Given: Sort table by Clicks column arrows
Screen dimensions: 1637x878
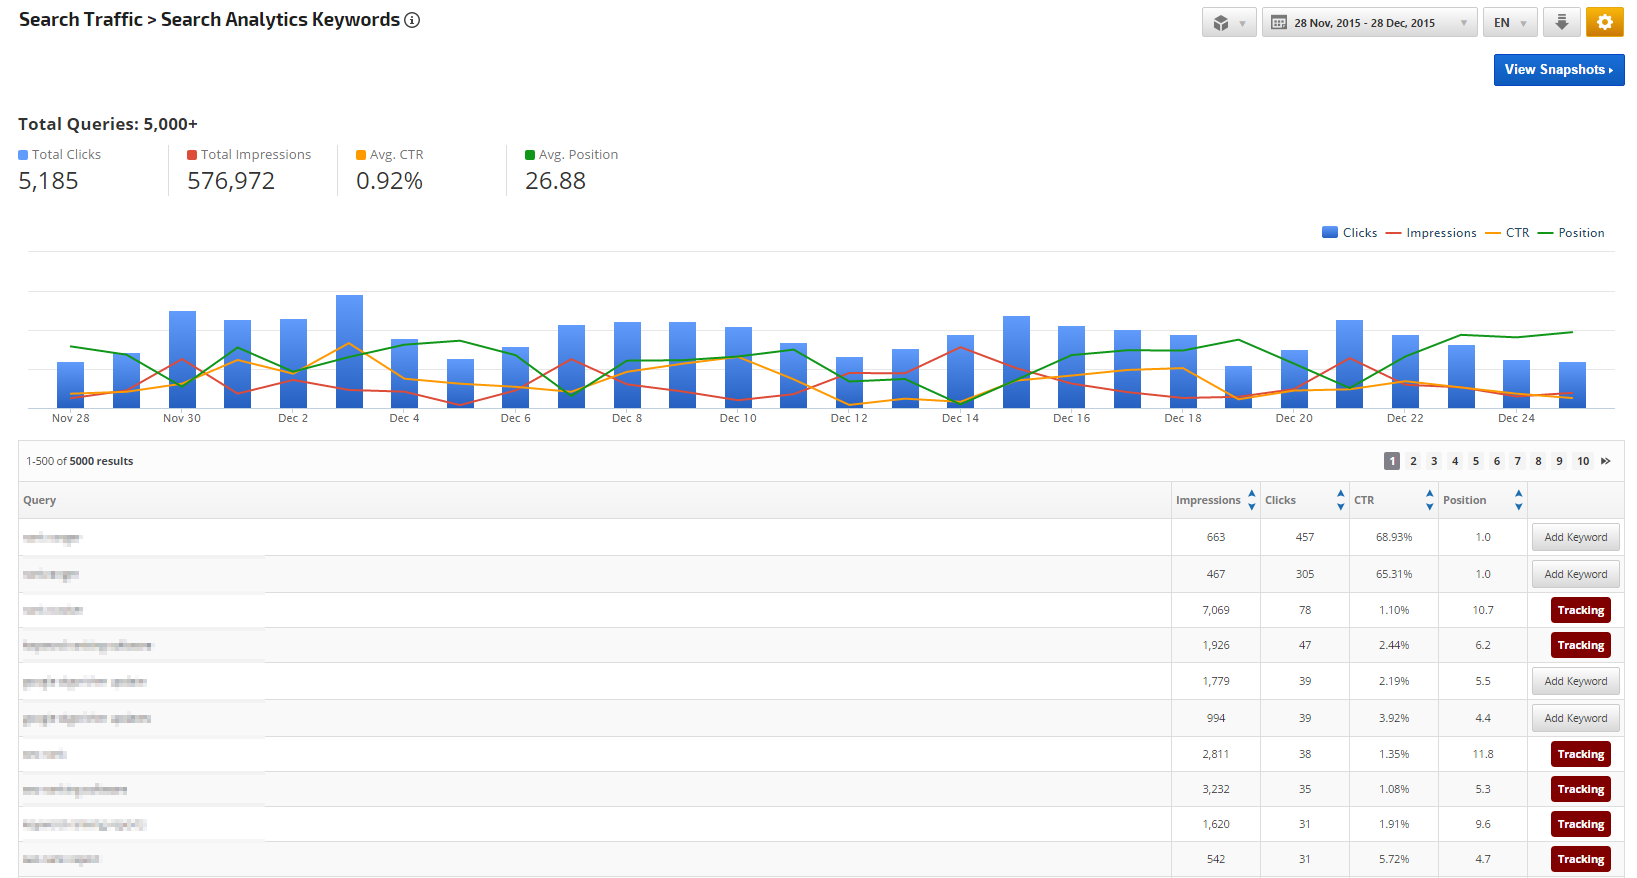Looking at the screenshot, I should [x=1340, y=500].
